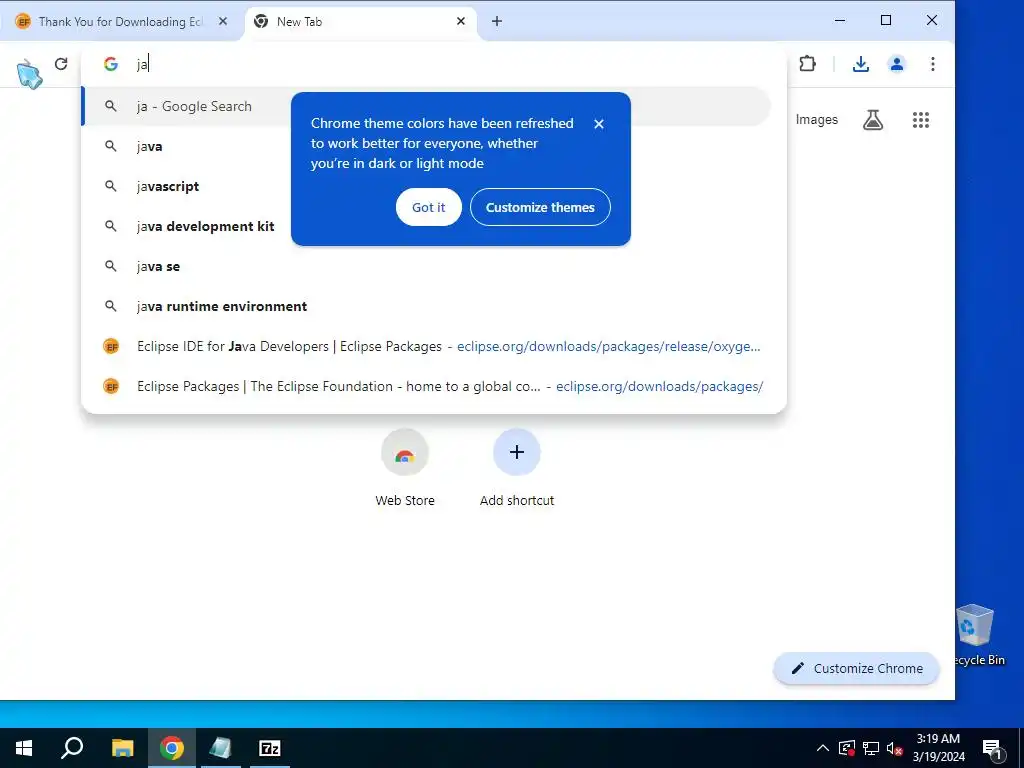Close the Thank You for Downloading tab

223,22
